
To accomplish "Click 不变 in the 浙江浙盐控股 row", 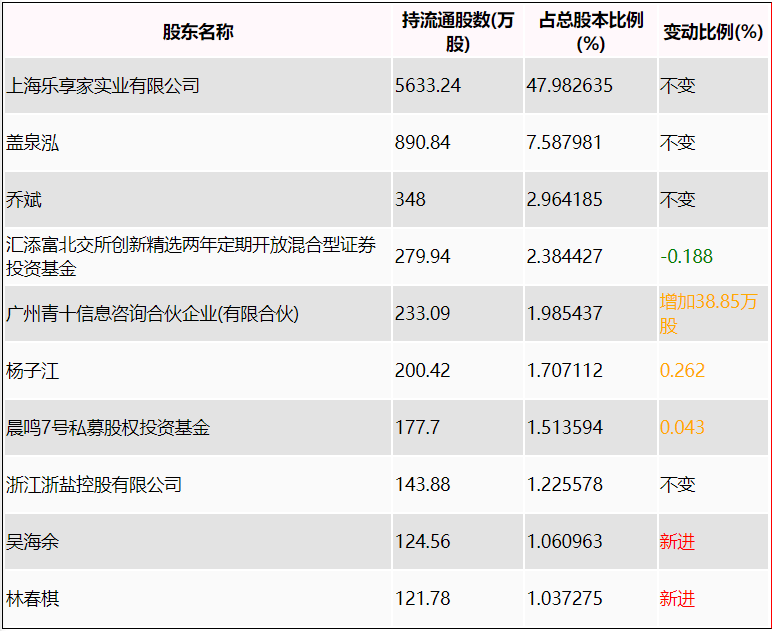I will 678,485.
